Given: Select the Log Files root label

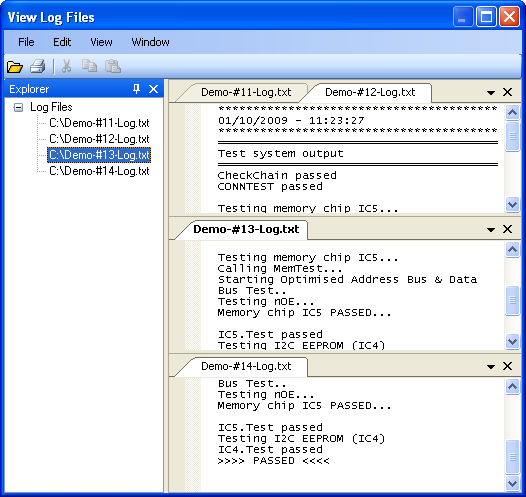Looking at the screenshot, I should 51,107.
